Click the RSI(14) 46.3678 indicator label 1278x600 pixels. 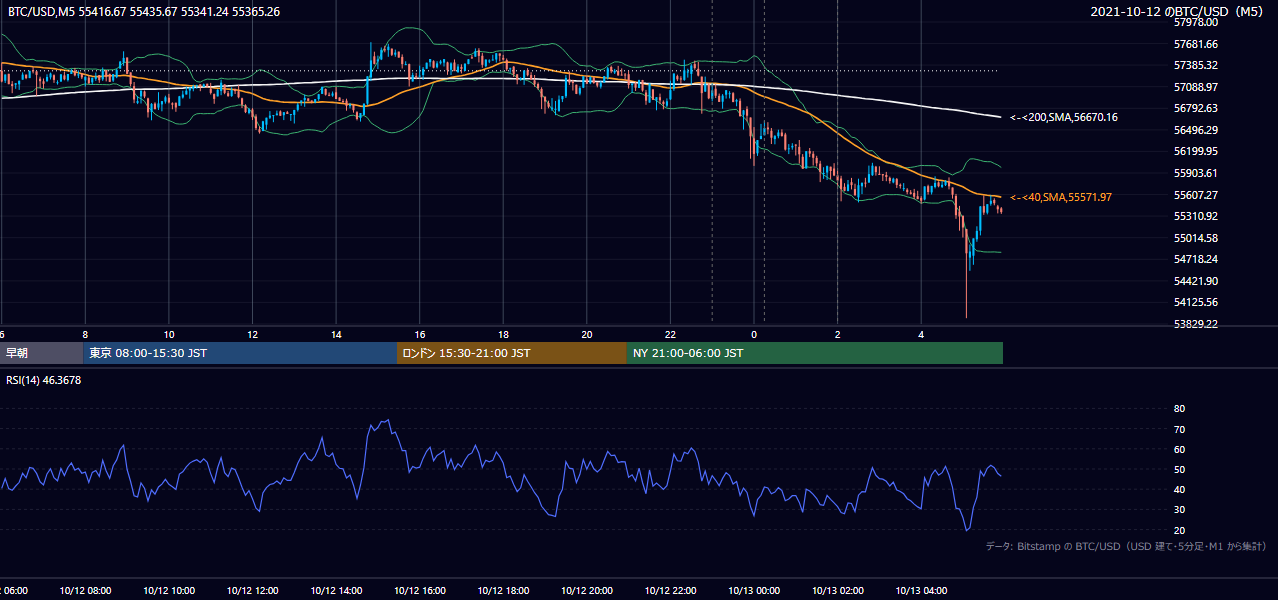pos(44,380)
